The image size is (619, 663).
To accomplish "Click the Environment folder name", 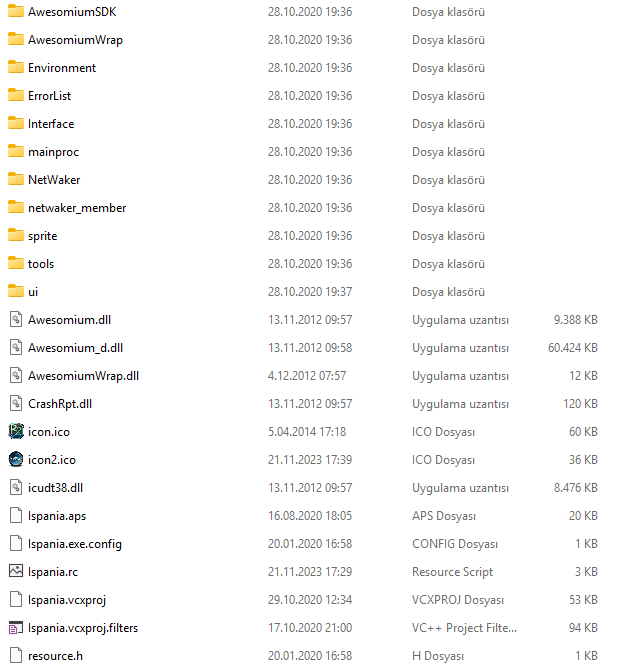I will click(62, 68).
